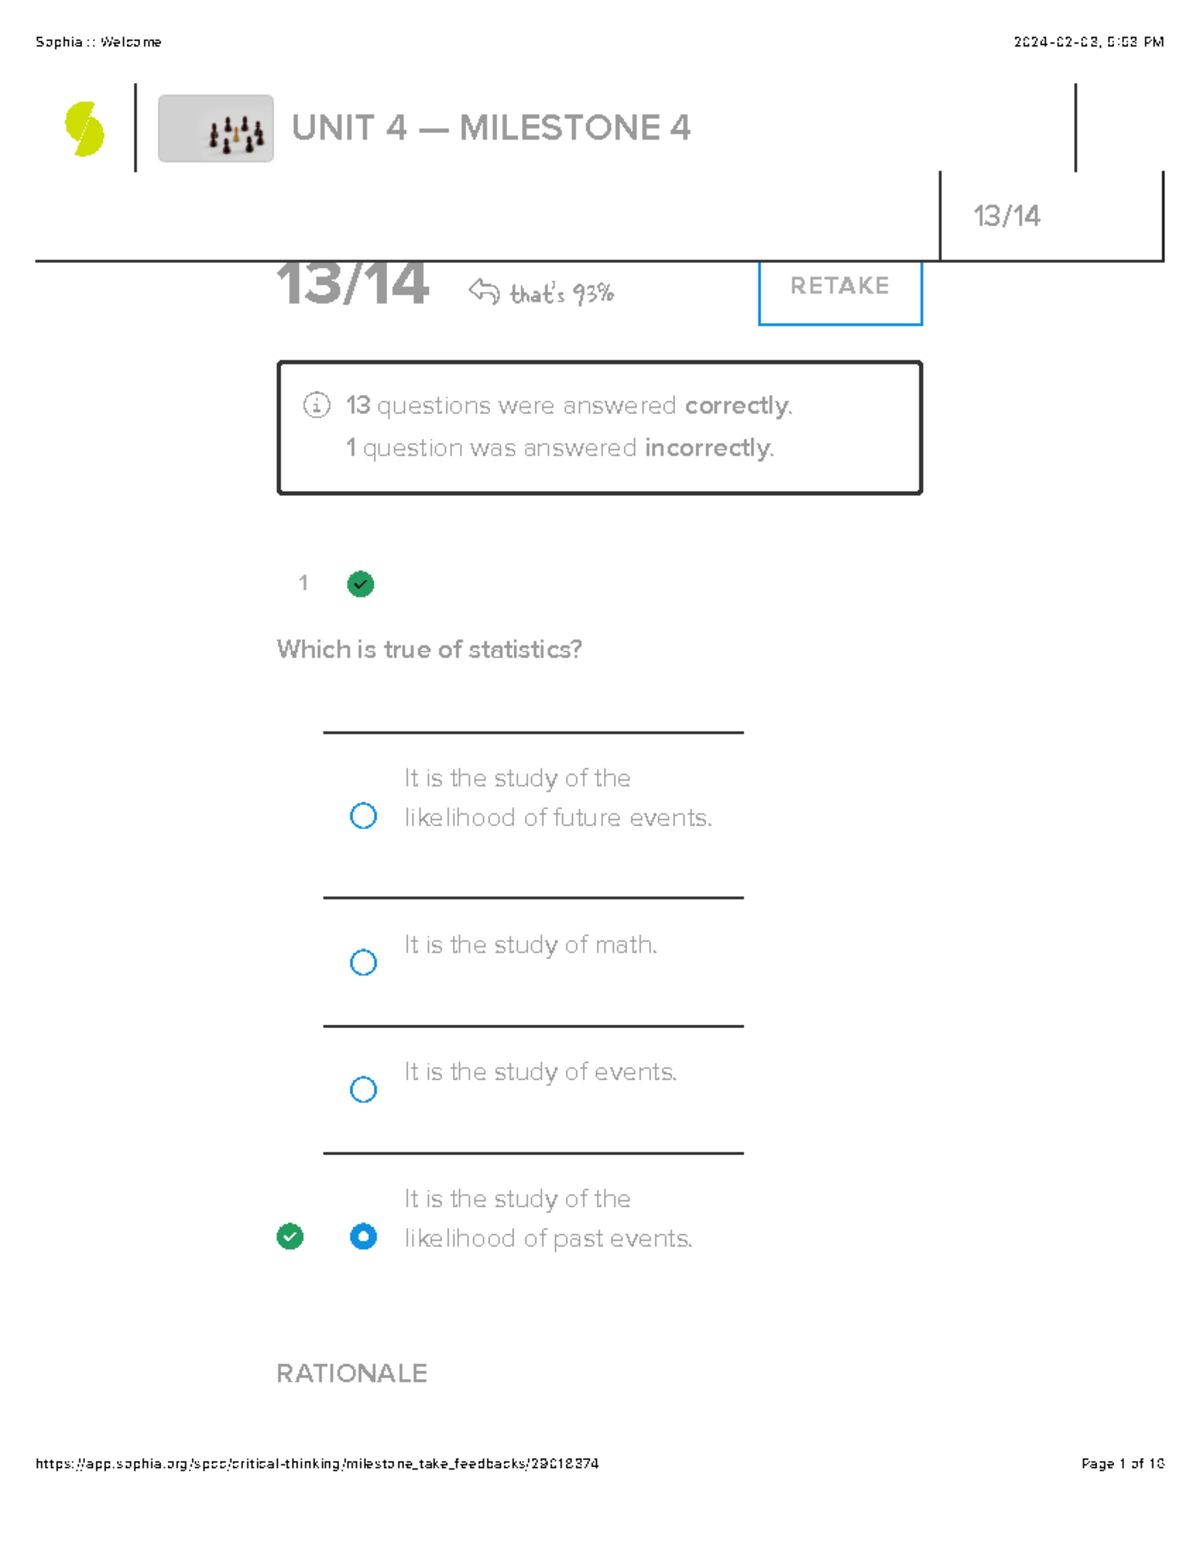
Task: Click the Sophia logo icon
Action: 80,130
